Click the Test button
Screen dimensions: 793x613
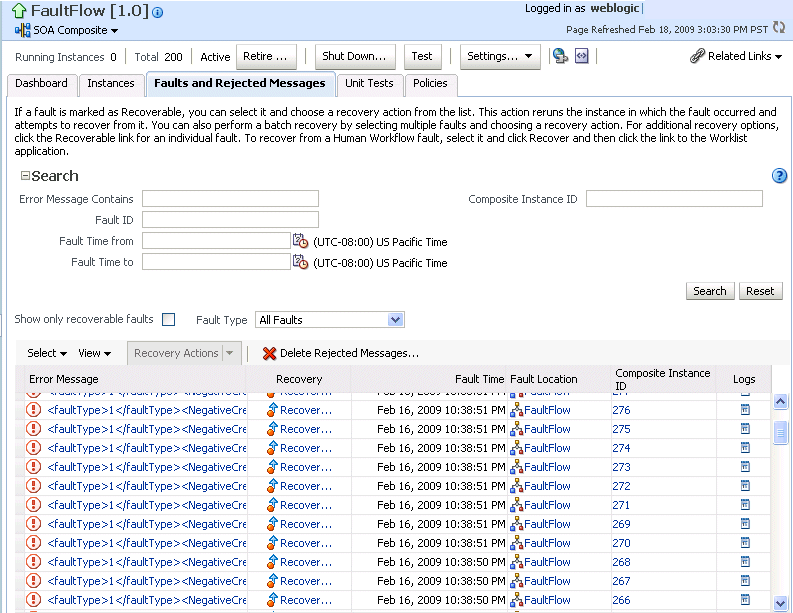(x=422, y=56)
